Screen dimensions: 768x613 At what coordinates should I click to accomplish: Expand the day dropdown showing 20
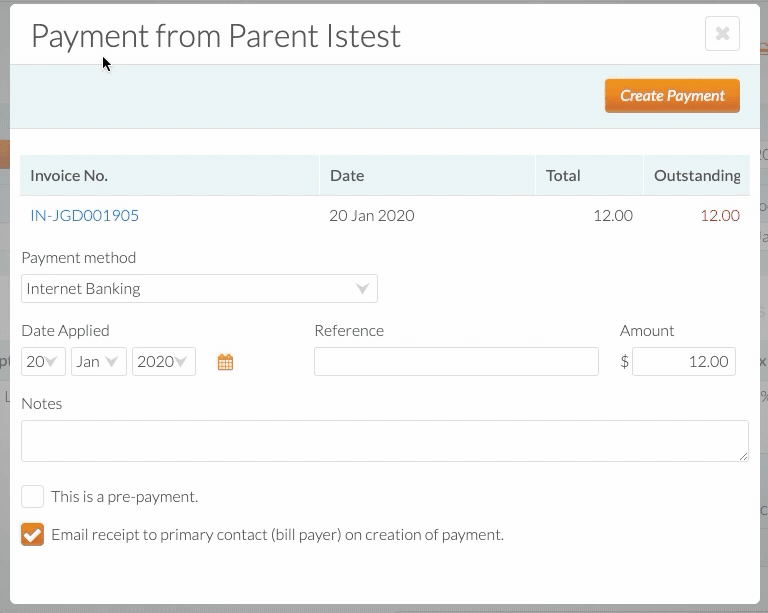coord(43,362)
